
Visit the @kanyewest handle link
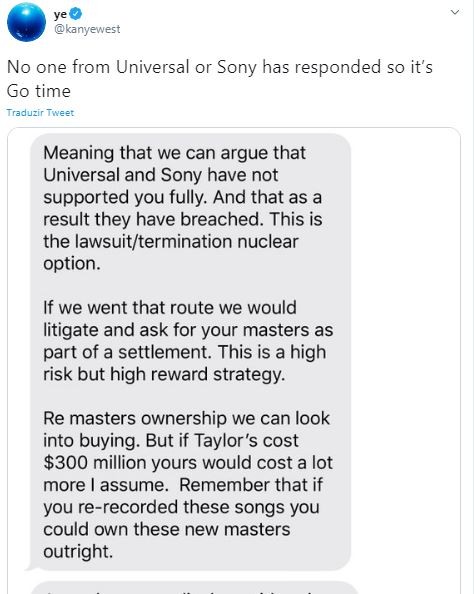87,29
